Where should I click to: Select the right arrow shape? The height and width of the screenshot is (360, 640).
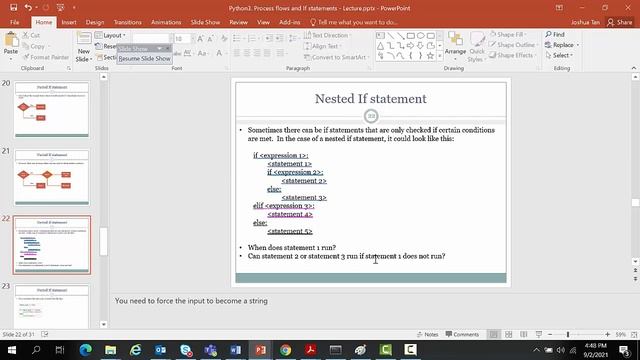pos(410,46)
